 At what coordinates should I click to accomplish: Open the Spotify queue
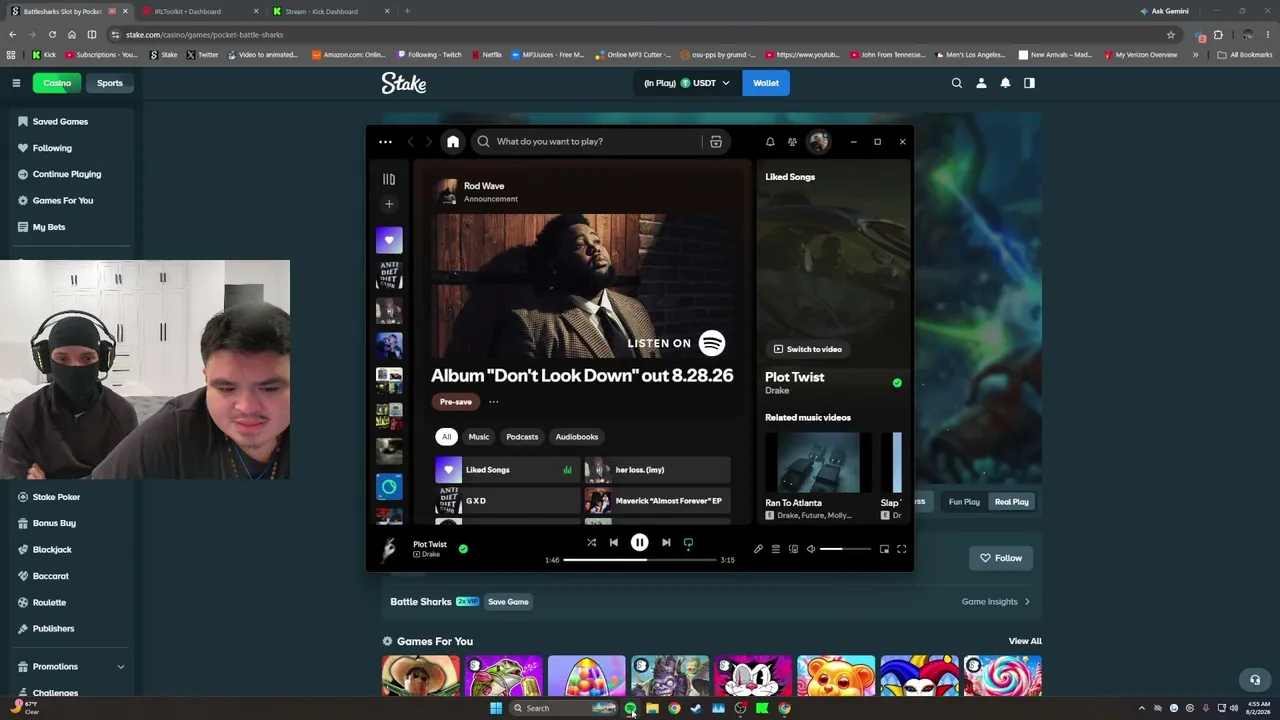pos(775,549)
